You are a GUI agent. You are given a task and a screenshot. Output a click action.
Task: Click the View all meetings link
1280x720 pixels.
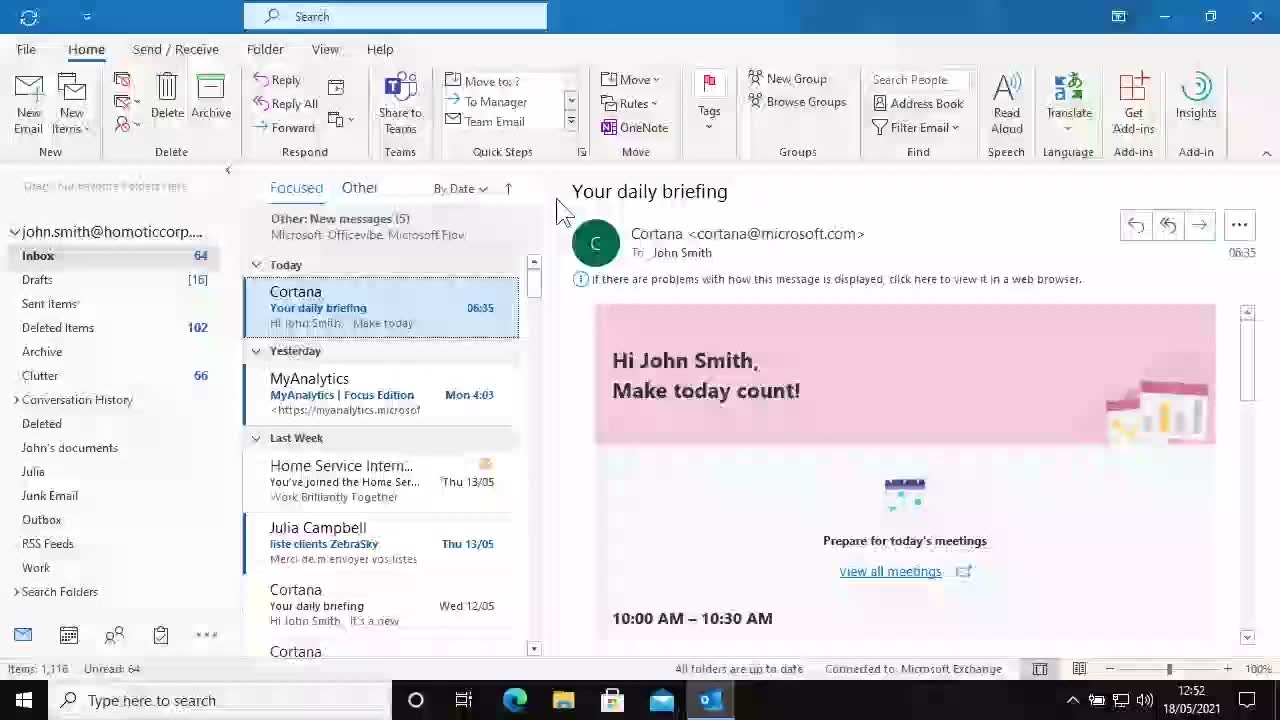890,571
